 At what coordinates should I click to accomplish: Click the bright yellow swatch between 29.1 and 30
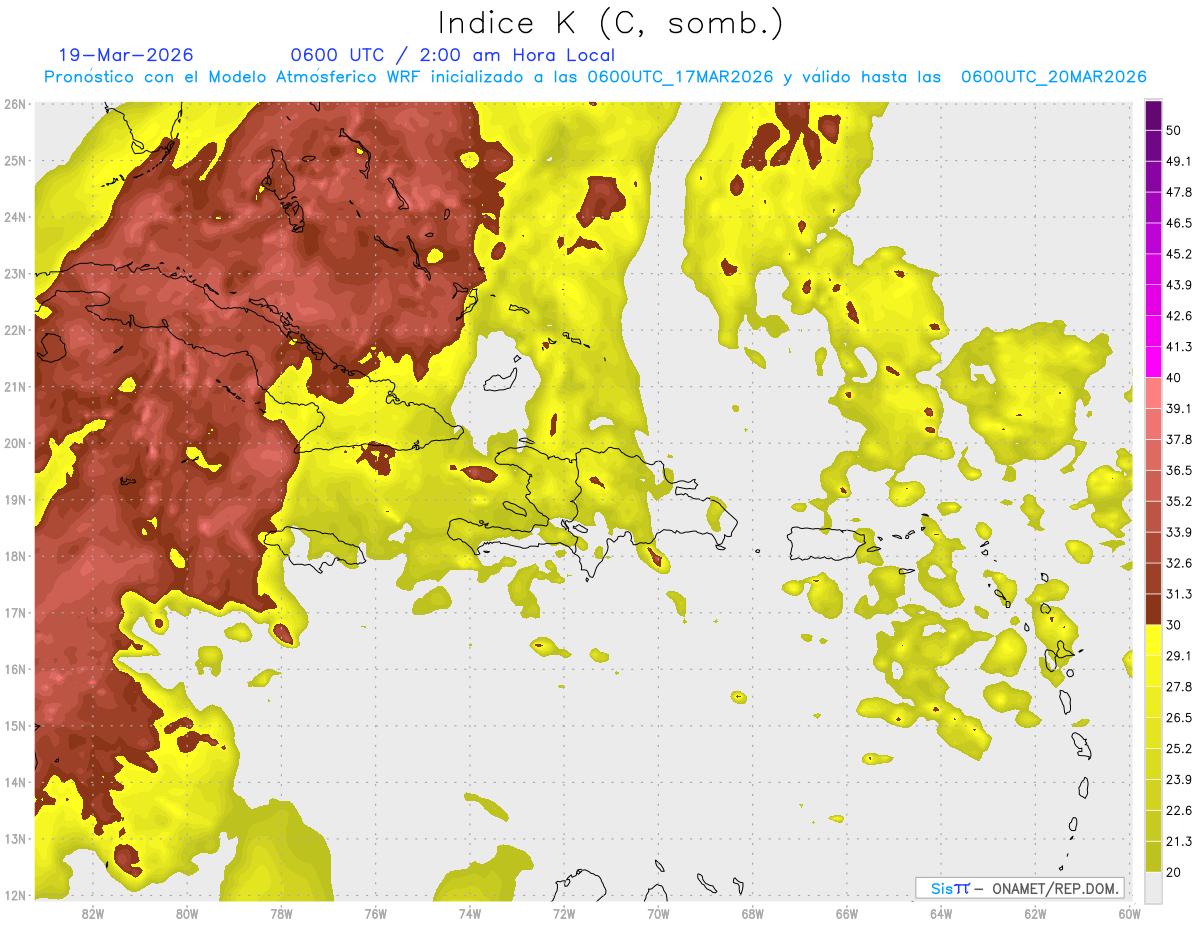[1153, 640]
